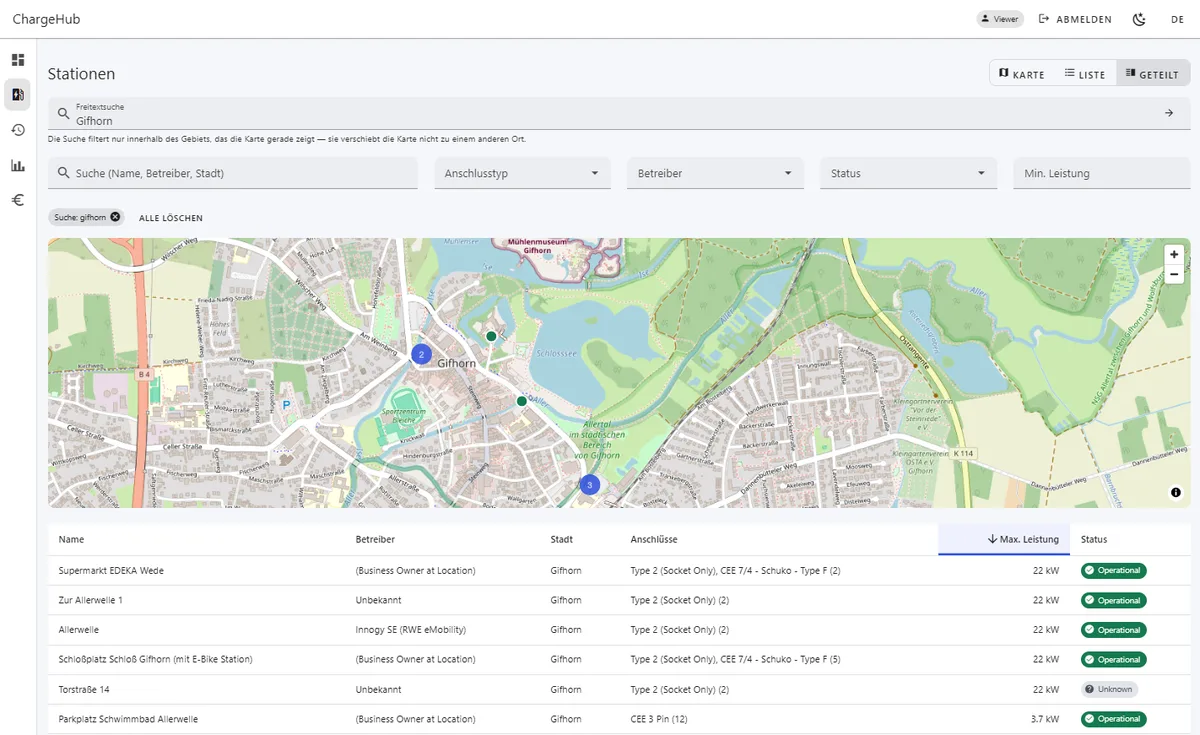The image size is (1200, 735).
Task: Click the Suche (Name, Betreiber, Stadt) field
Action: click(233, 173)
